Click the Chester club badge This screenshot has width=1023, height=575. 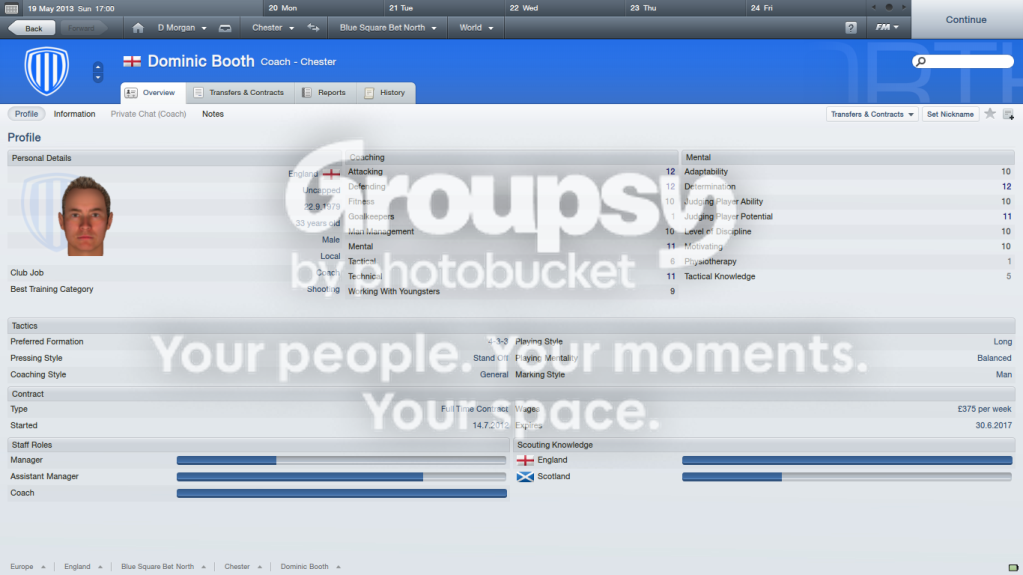pos(46,70)
